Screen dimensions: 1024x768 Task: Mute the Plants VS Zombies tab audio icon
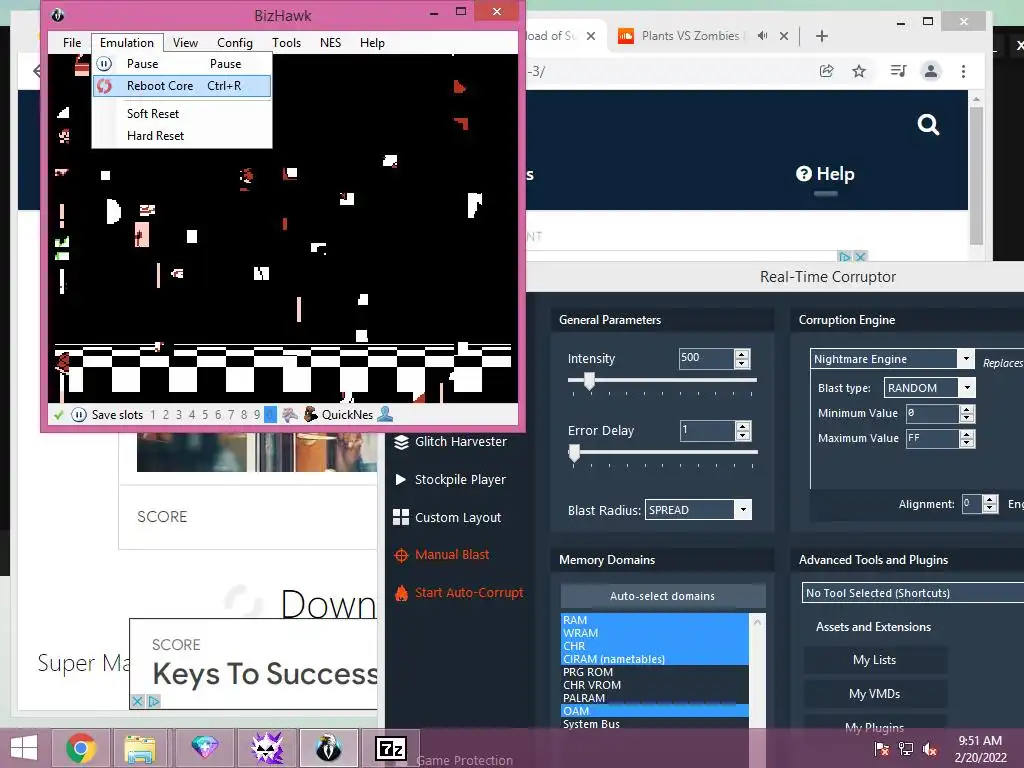click(762, 36)
